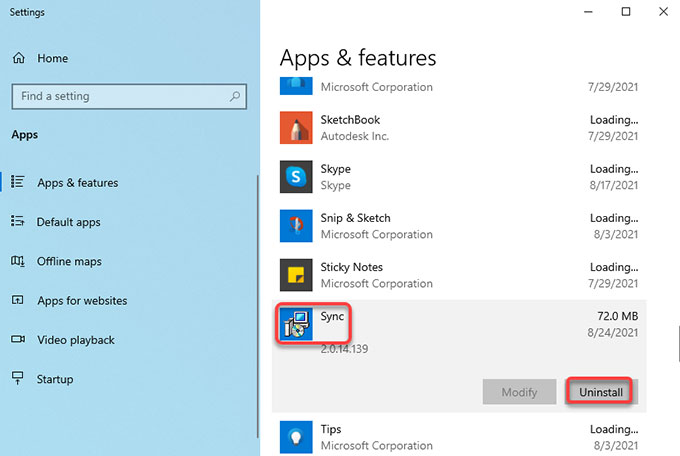The image size is (680, 456).
Task: Click the Video playback icon
Action: (x=18, y=339)
